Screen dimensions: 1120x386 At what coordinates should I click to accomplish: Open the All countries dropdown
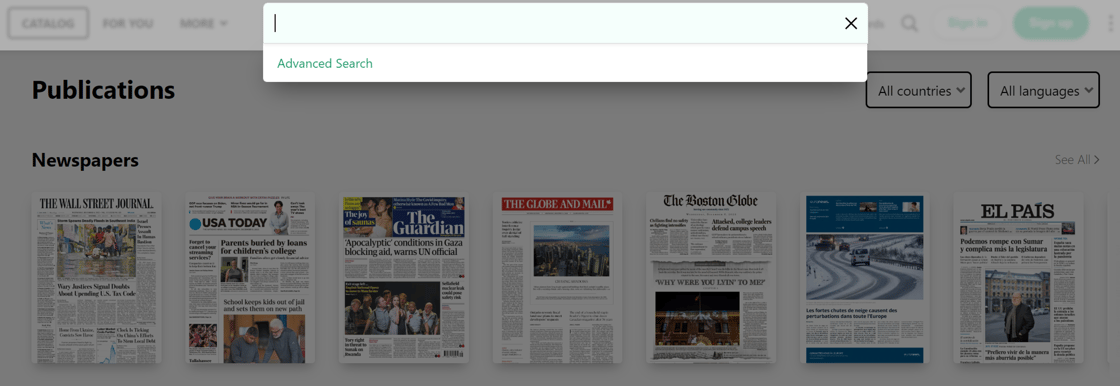pos(919,90)
